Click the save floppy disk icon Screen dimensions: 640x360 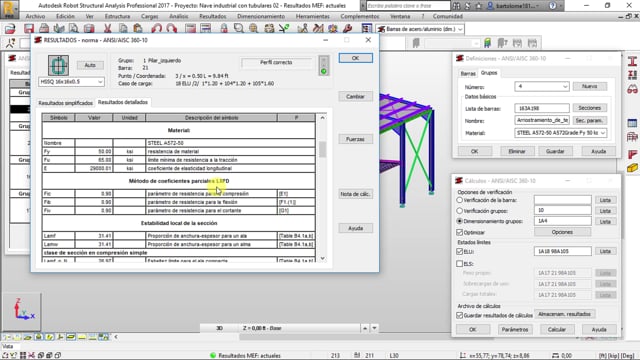pyautogui.click(x=29, y=28)
